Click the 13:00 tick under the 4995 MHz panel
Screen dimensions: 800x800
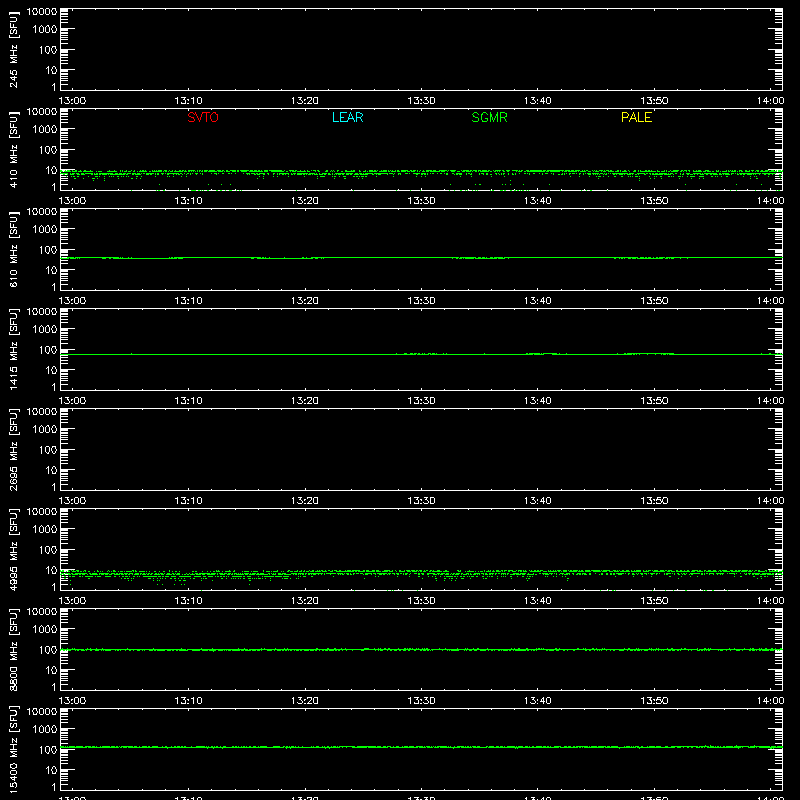click(x=72, y=601)
